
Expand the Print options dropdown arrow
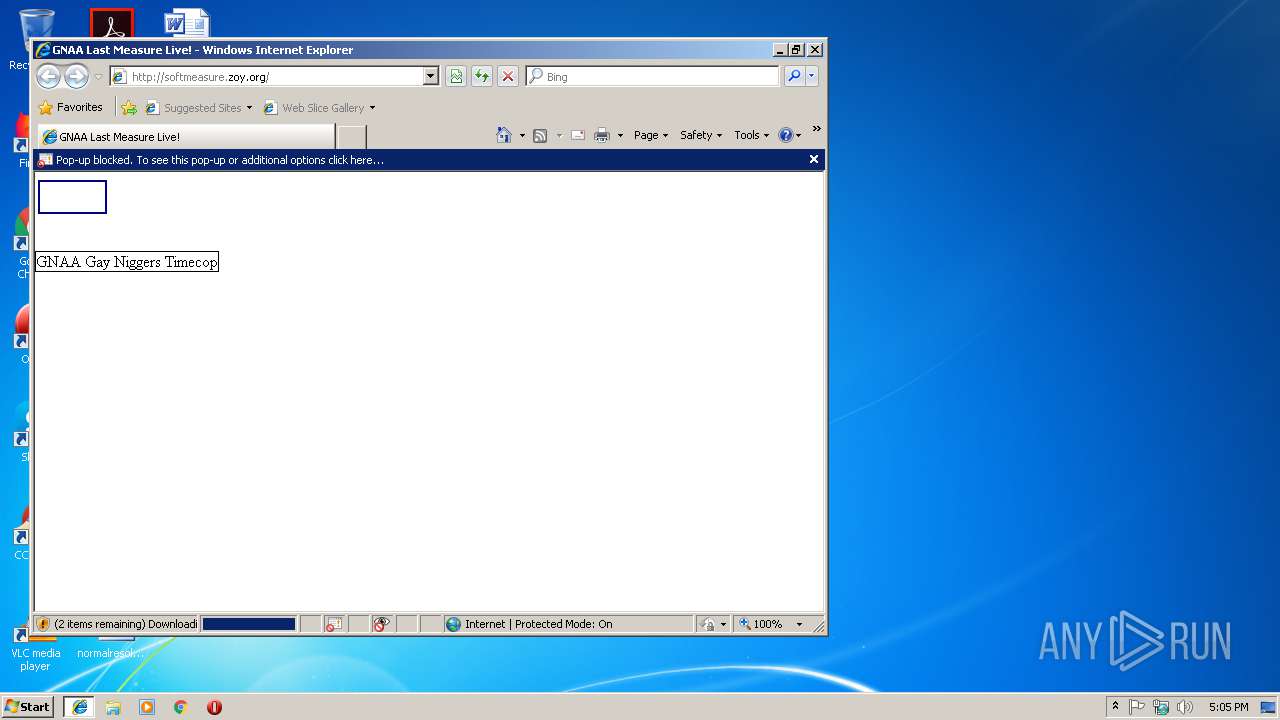620,135
